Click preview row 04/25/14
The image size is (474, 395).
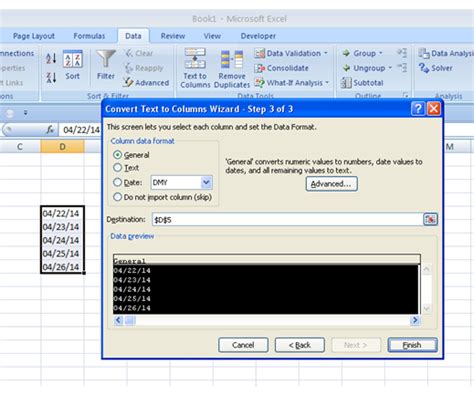[x=265, y=299]
